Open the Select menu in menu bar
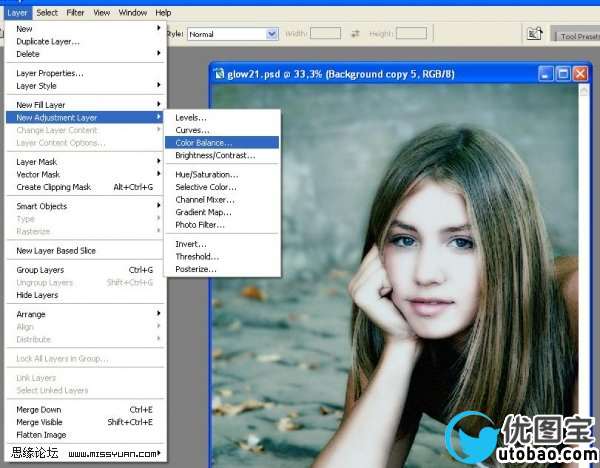 pyautogui.click(x=47, y=13)
